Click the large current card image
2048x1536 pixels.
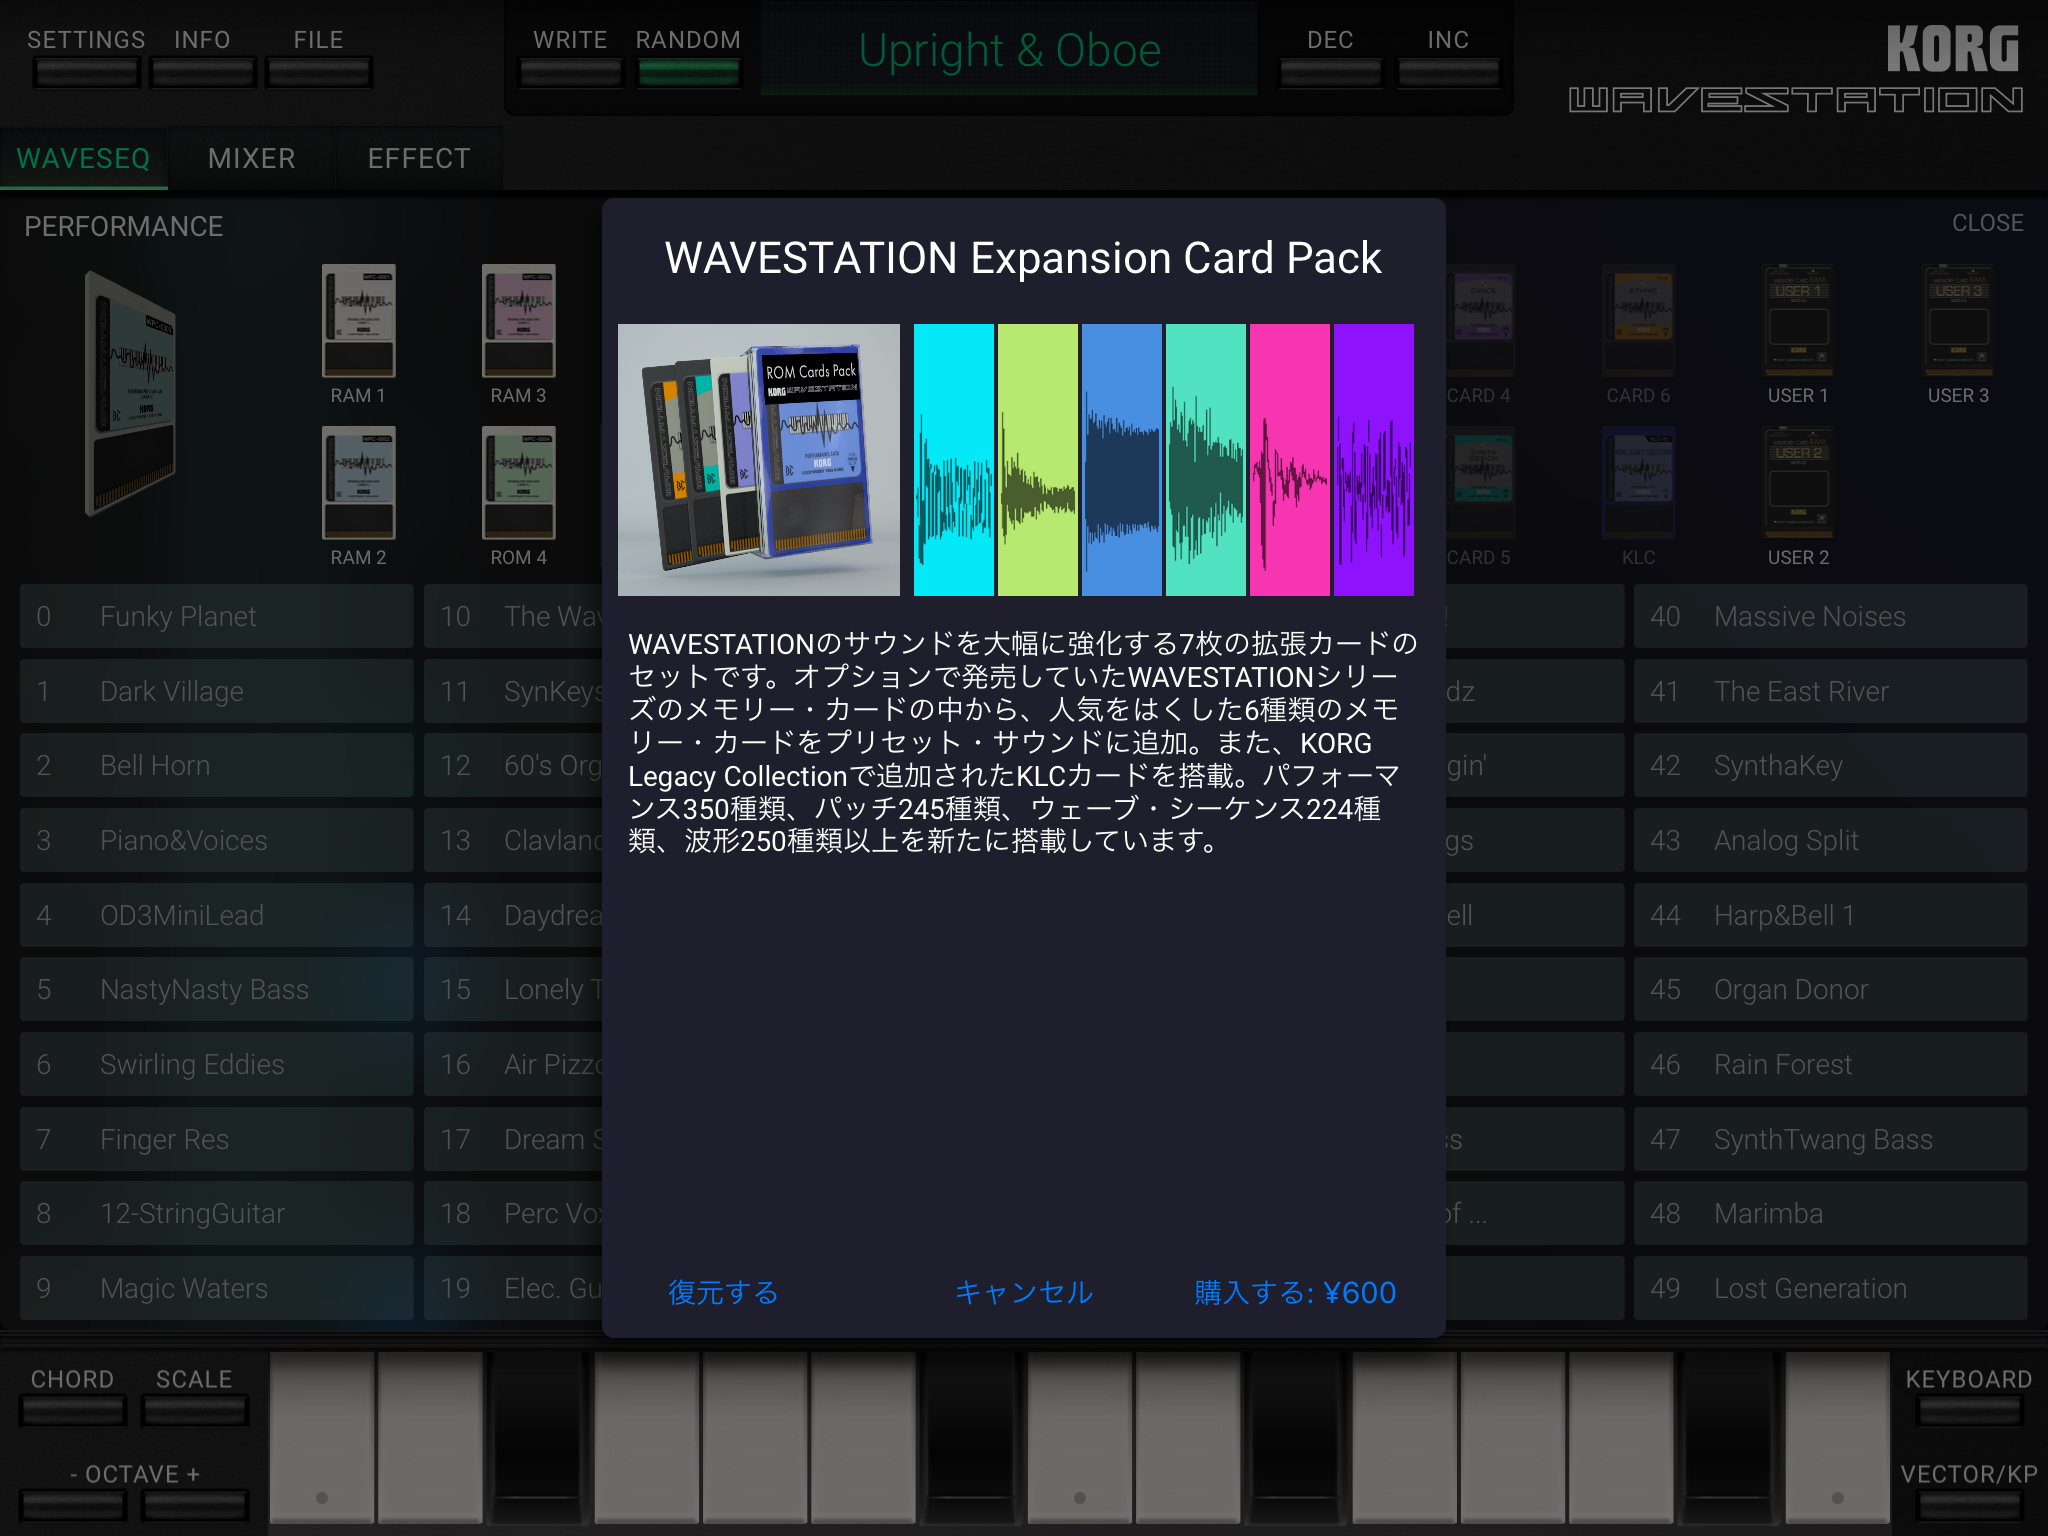click(130, 393)
